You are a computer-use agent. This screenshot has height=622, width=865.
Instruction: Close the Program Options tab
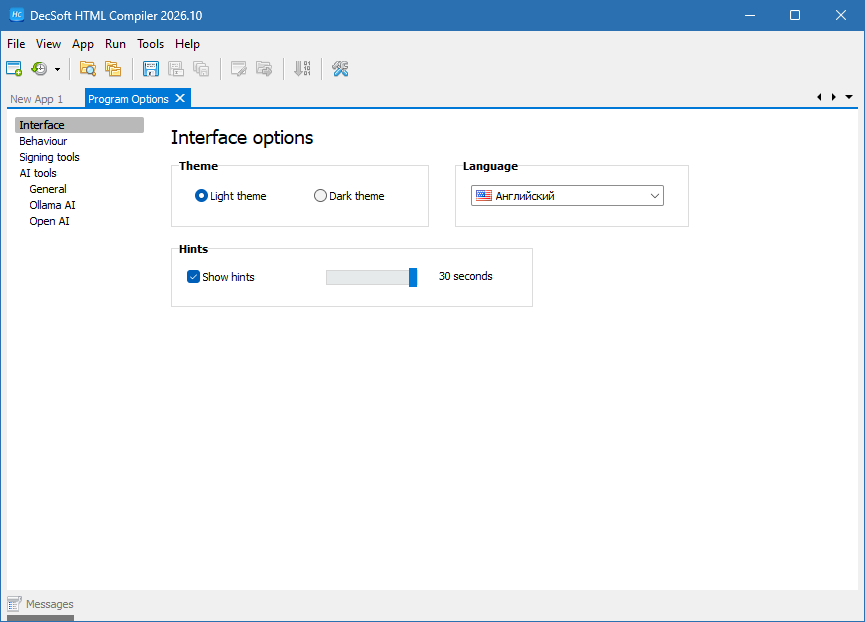180,98
